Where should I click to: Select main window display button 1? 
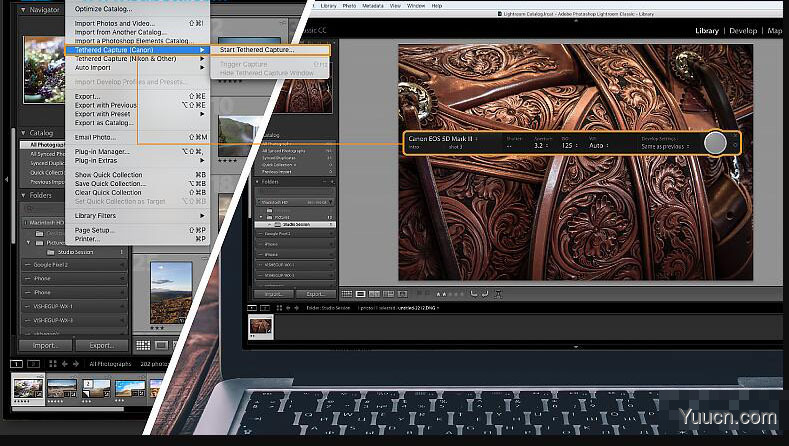pos(16,364)
